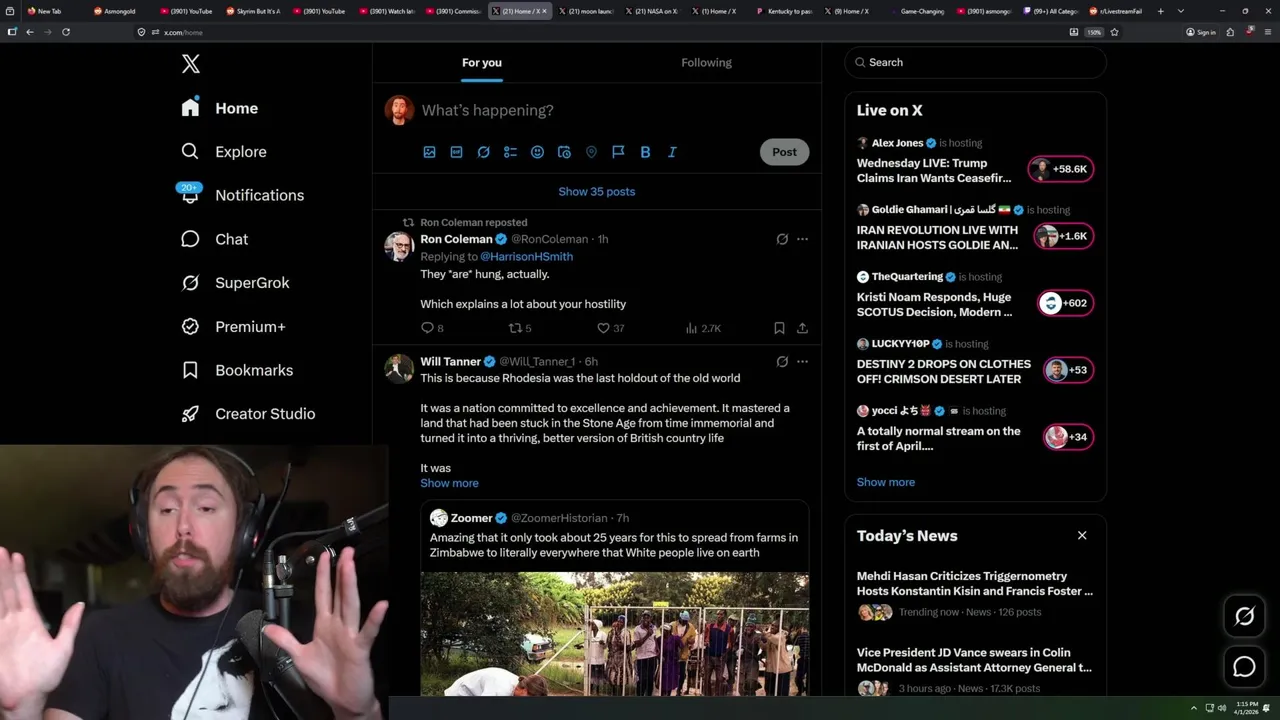Open Premium+ in the sidebar
This screenshot has height=720, width=1280.
(x=233, y=327)
